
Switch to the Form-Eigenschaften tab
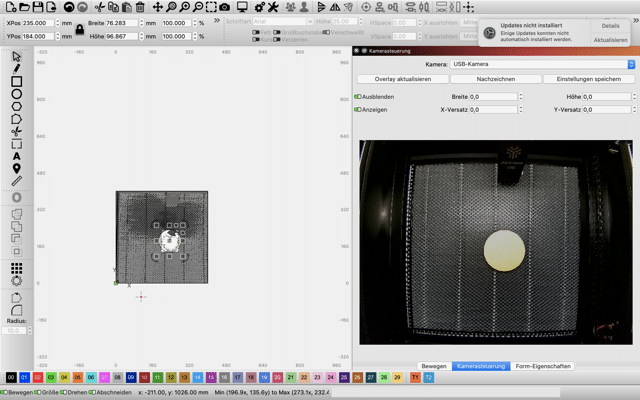543,366
